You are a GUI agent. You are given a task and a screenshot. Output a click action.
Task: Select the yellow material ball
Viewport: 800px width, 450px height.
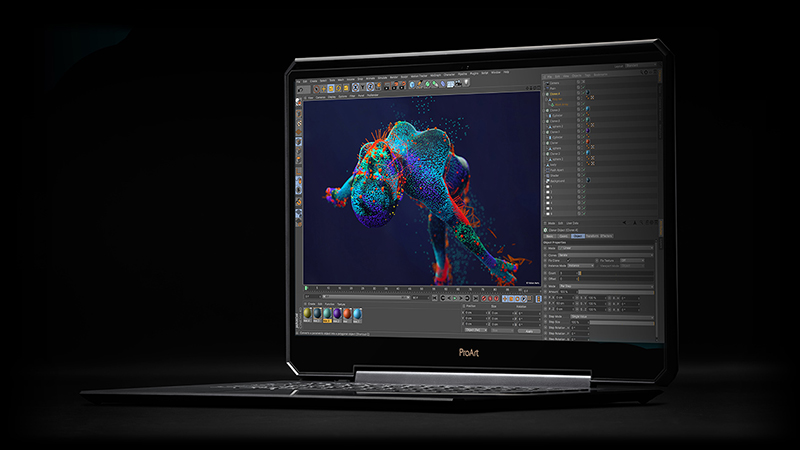point(308,313)
